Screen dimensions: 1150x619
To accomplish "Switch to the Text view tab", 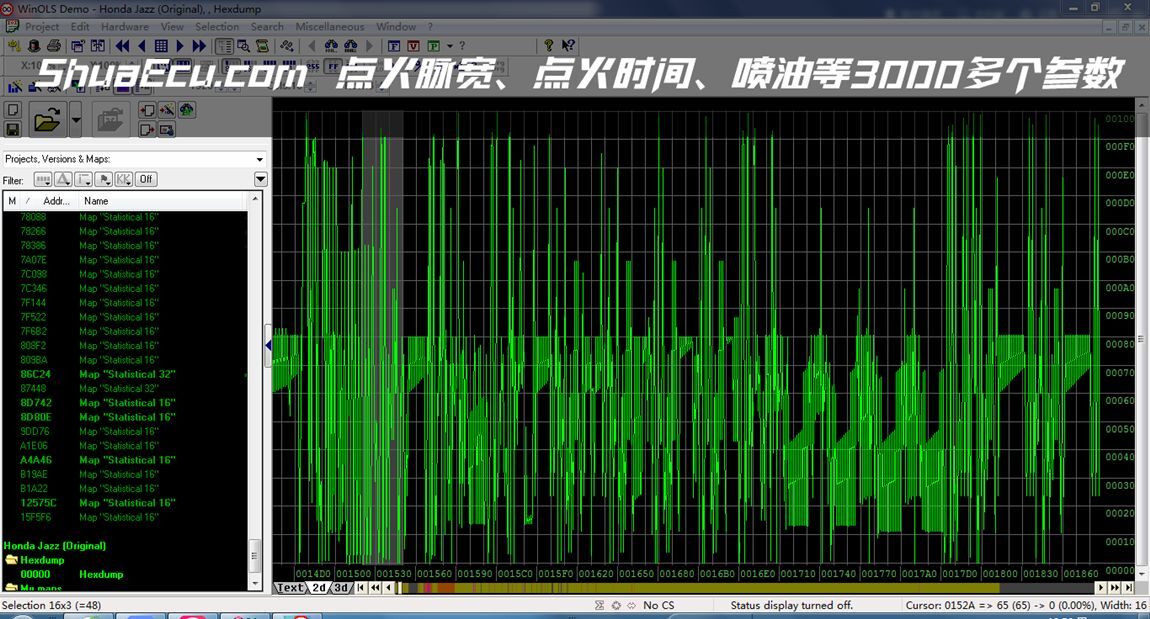I will pos(289,588).
